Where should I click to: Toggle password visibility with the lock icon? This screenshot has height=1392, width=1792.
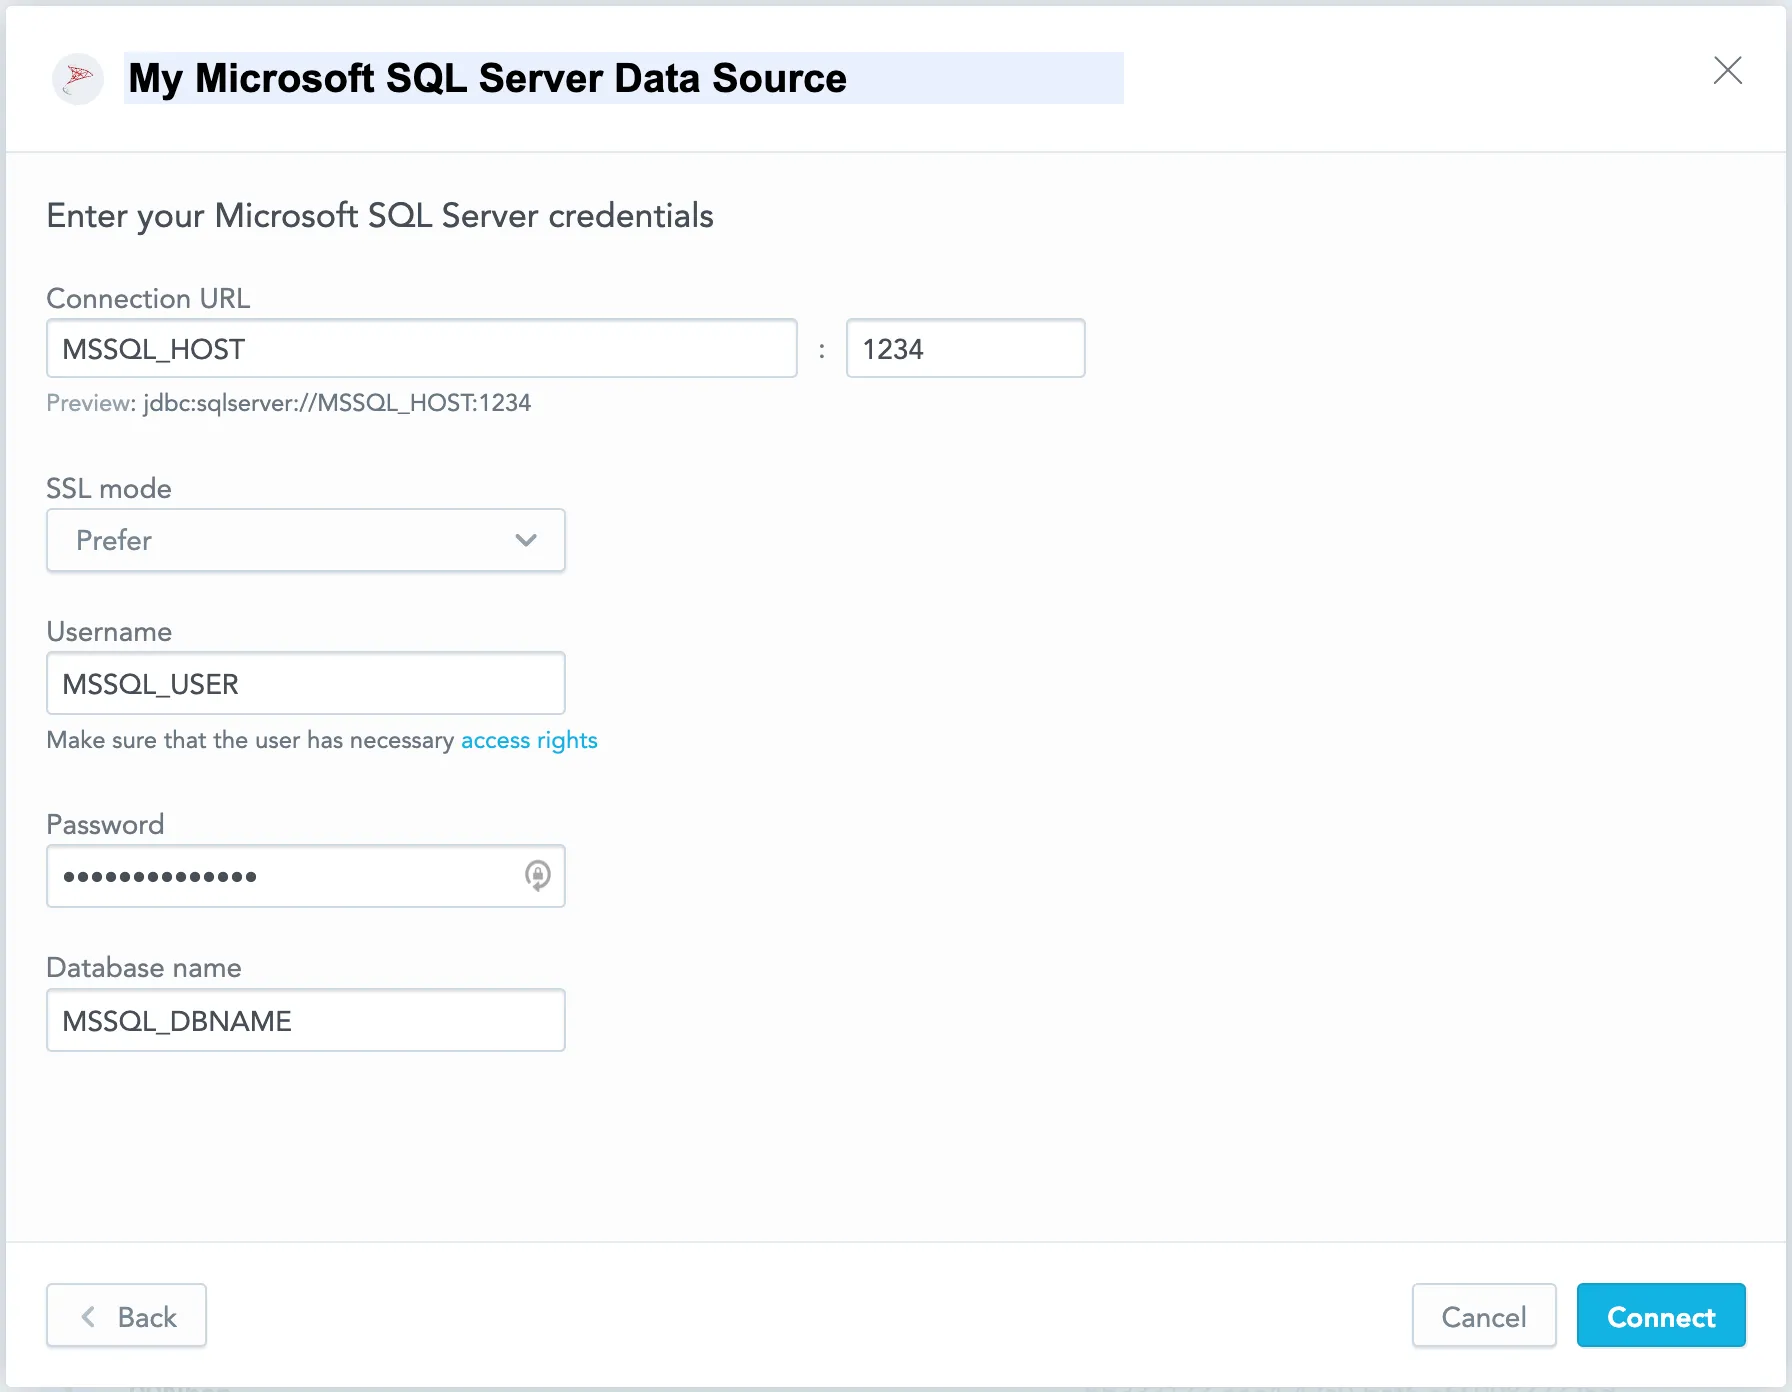pyautogui.click(x=538, y=876)
